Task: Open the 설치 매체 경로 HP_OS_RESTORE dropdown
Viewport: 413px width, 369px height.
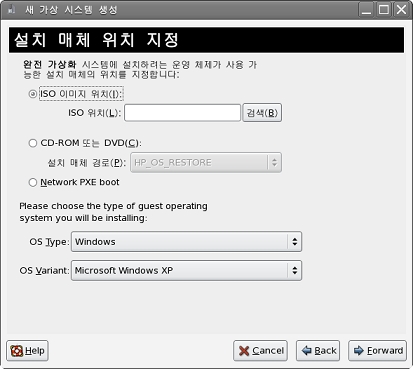Action: [206, 163]
